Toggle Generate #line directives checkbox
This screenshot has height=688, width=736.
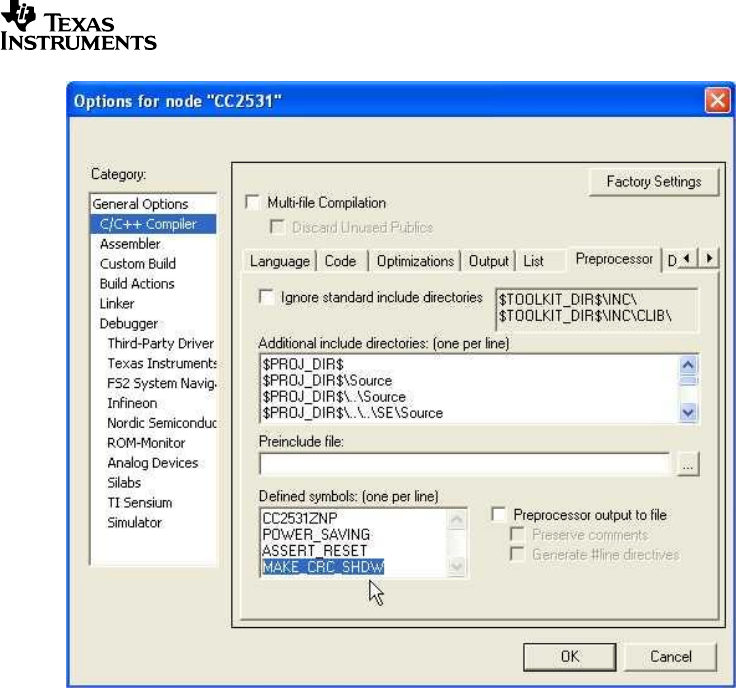click(x=517, y=554)
